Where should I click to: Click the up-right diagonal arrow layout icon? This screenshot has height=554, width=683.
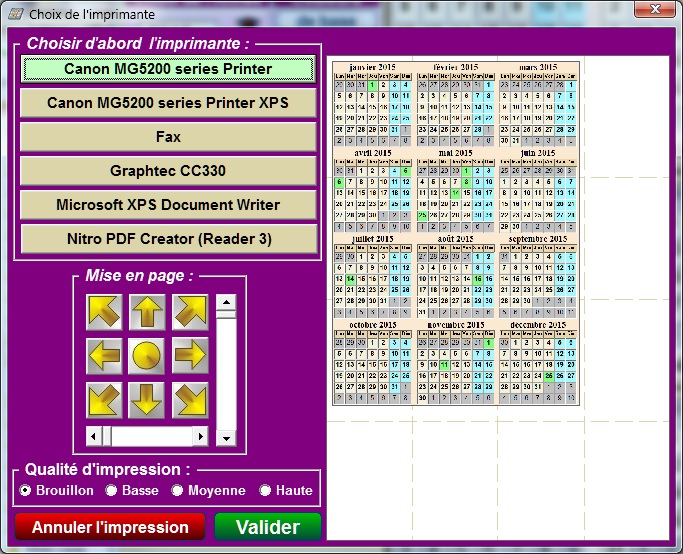190,313
